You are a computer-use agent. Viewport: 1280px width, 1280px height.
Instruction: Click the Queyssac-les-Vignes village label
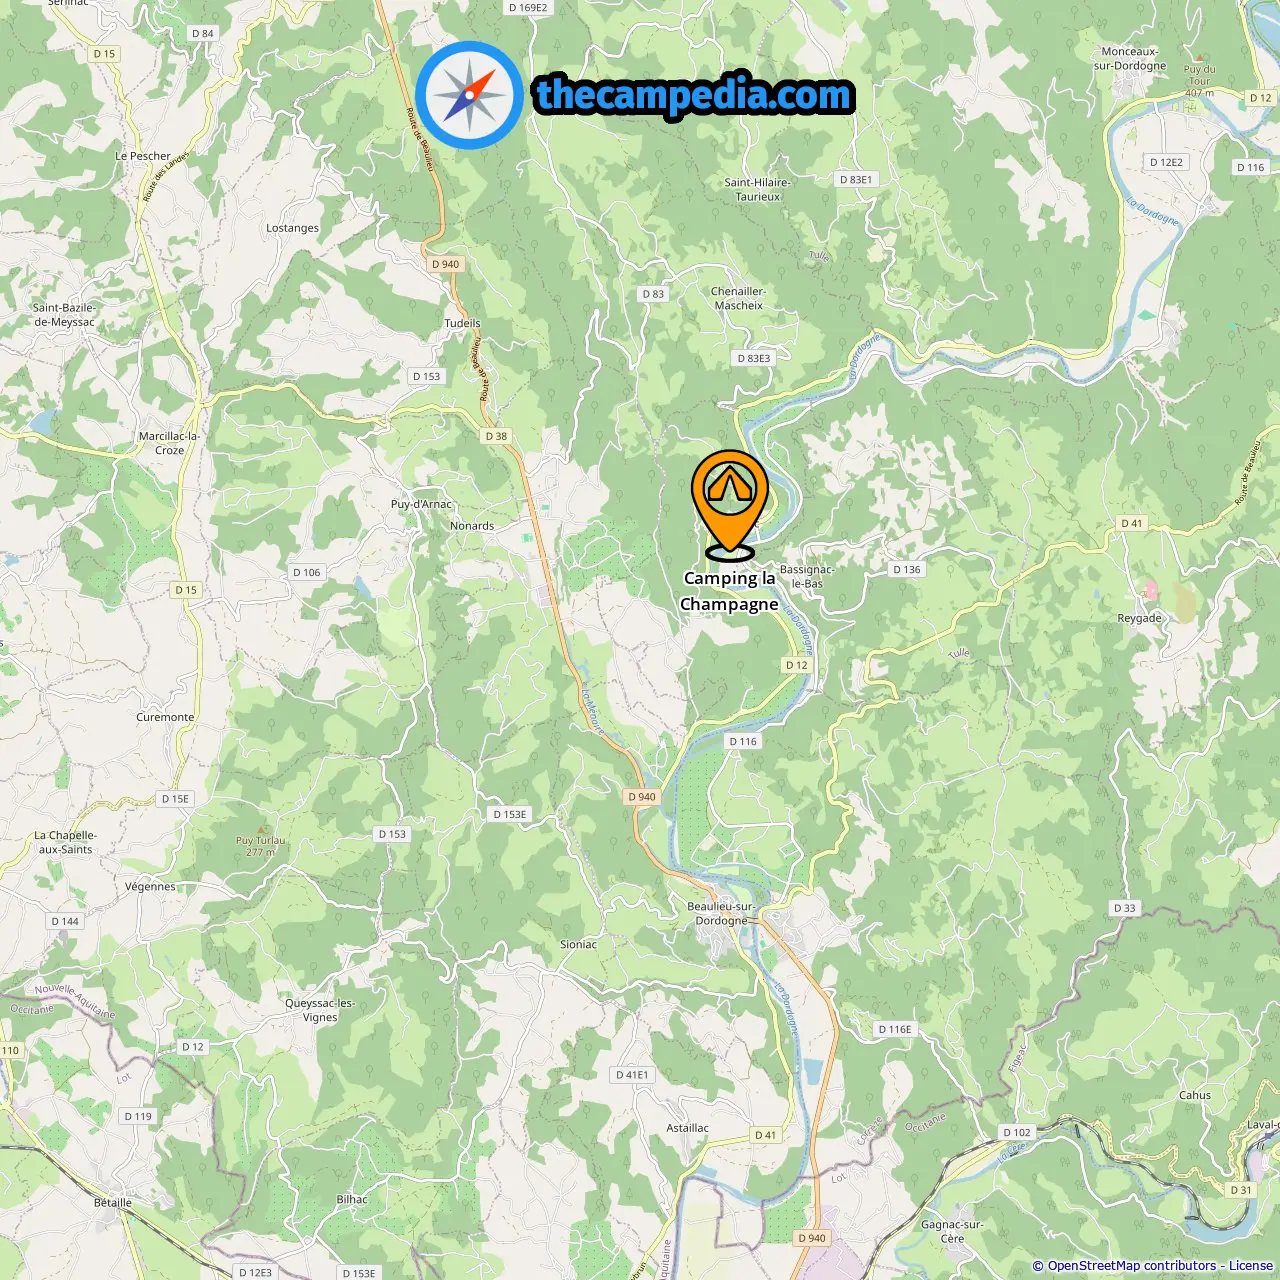pyautogui.click(x=320, y=1010)
